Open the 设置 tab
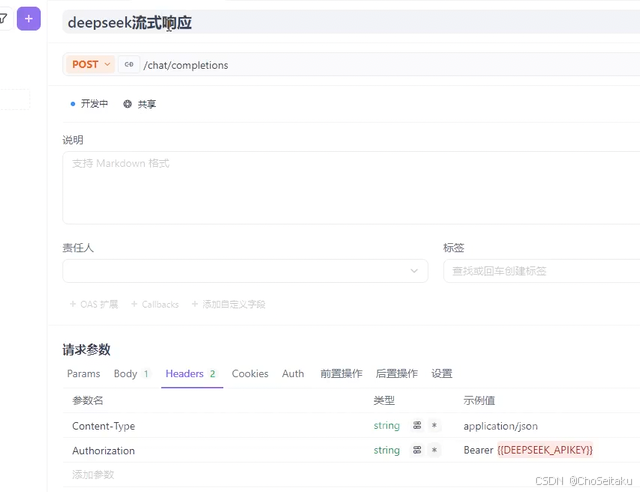Image resolution: width=640 pixels, height=492 pixels. (442, 374)
